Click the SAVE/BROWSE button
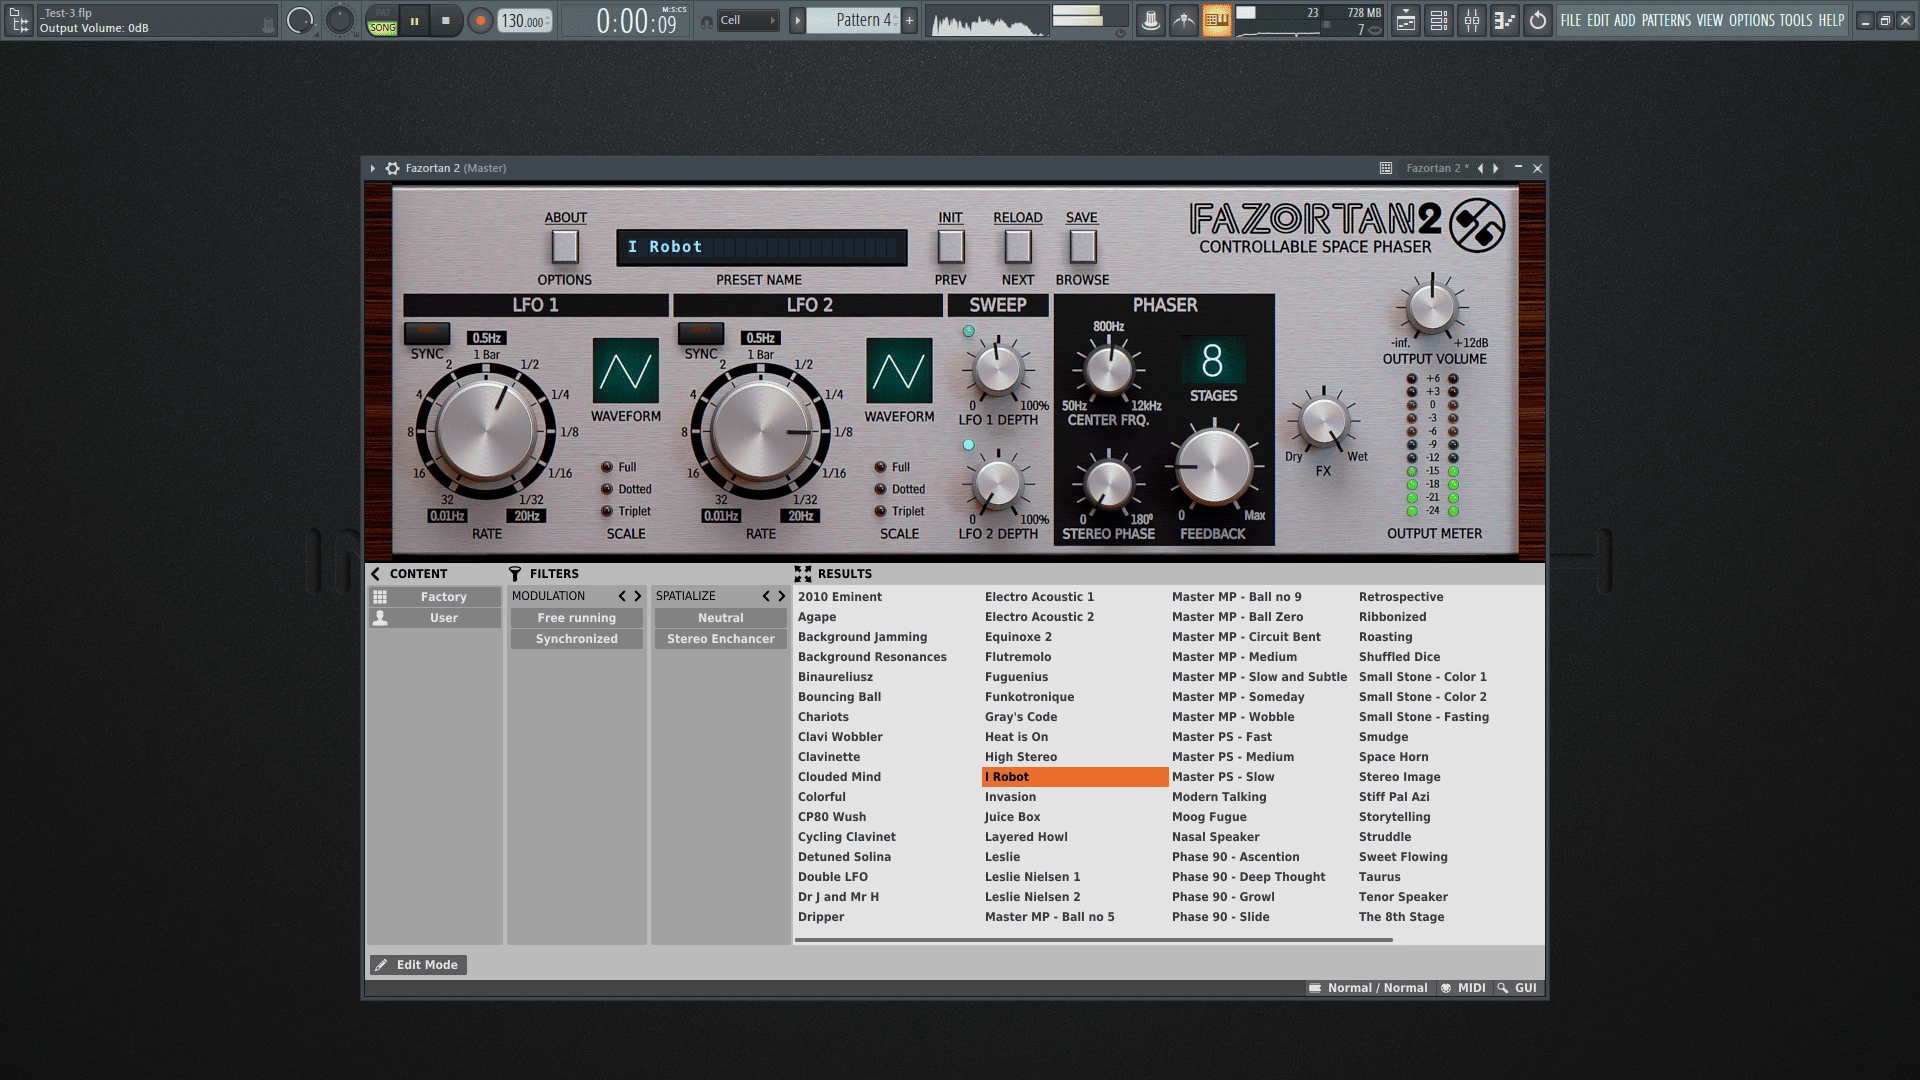This screenshot has width=1920, height=1080. click(1082, 246)
